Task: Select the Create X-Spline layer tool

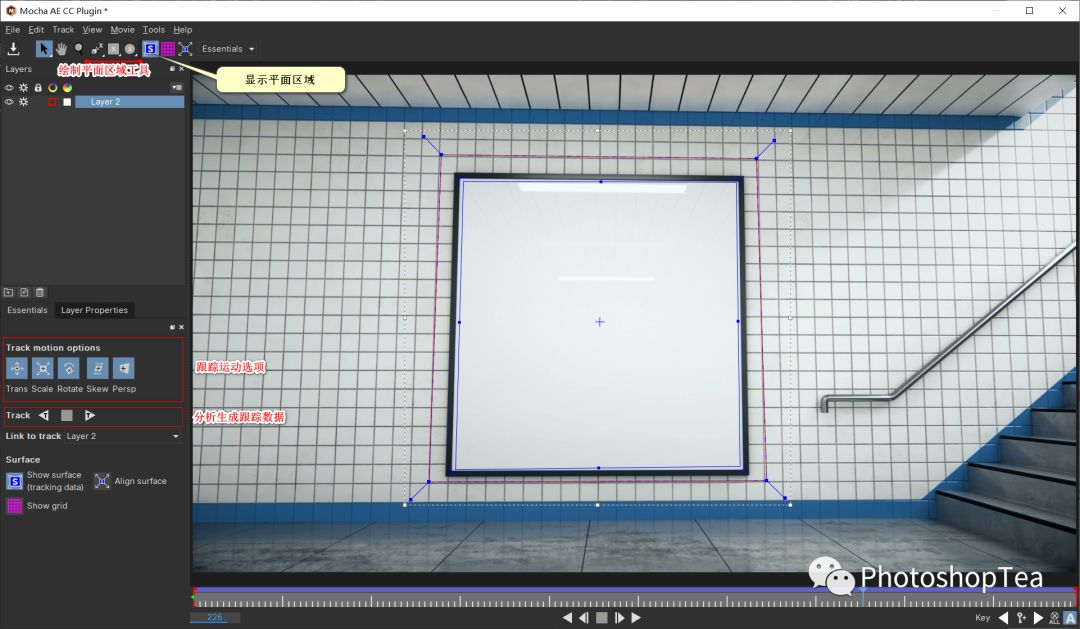Action: (x=97, y=49)
